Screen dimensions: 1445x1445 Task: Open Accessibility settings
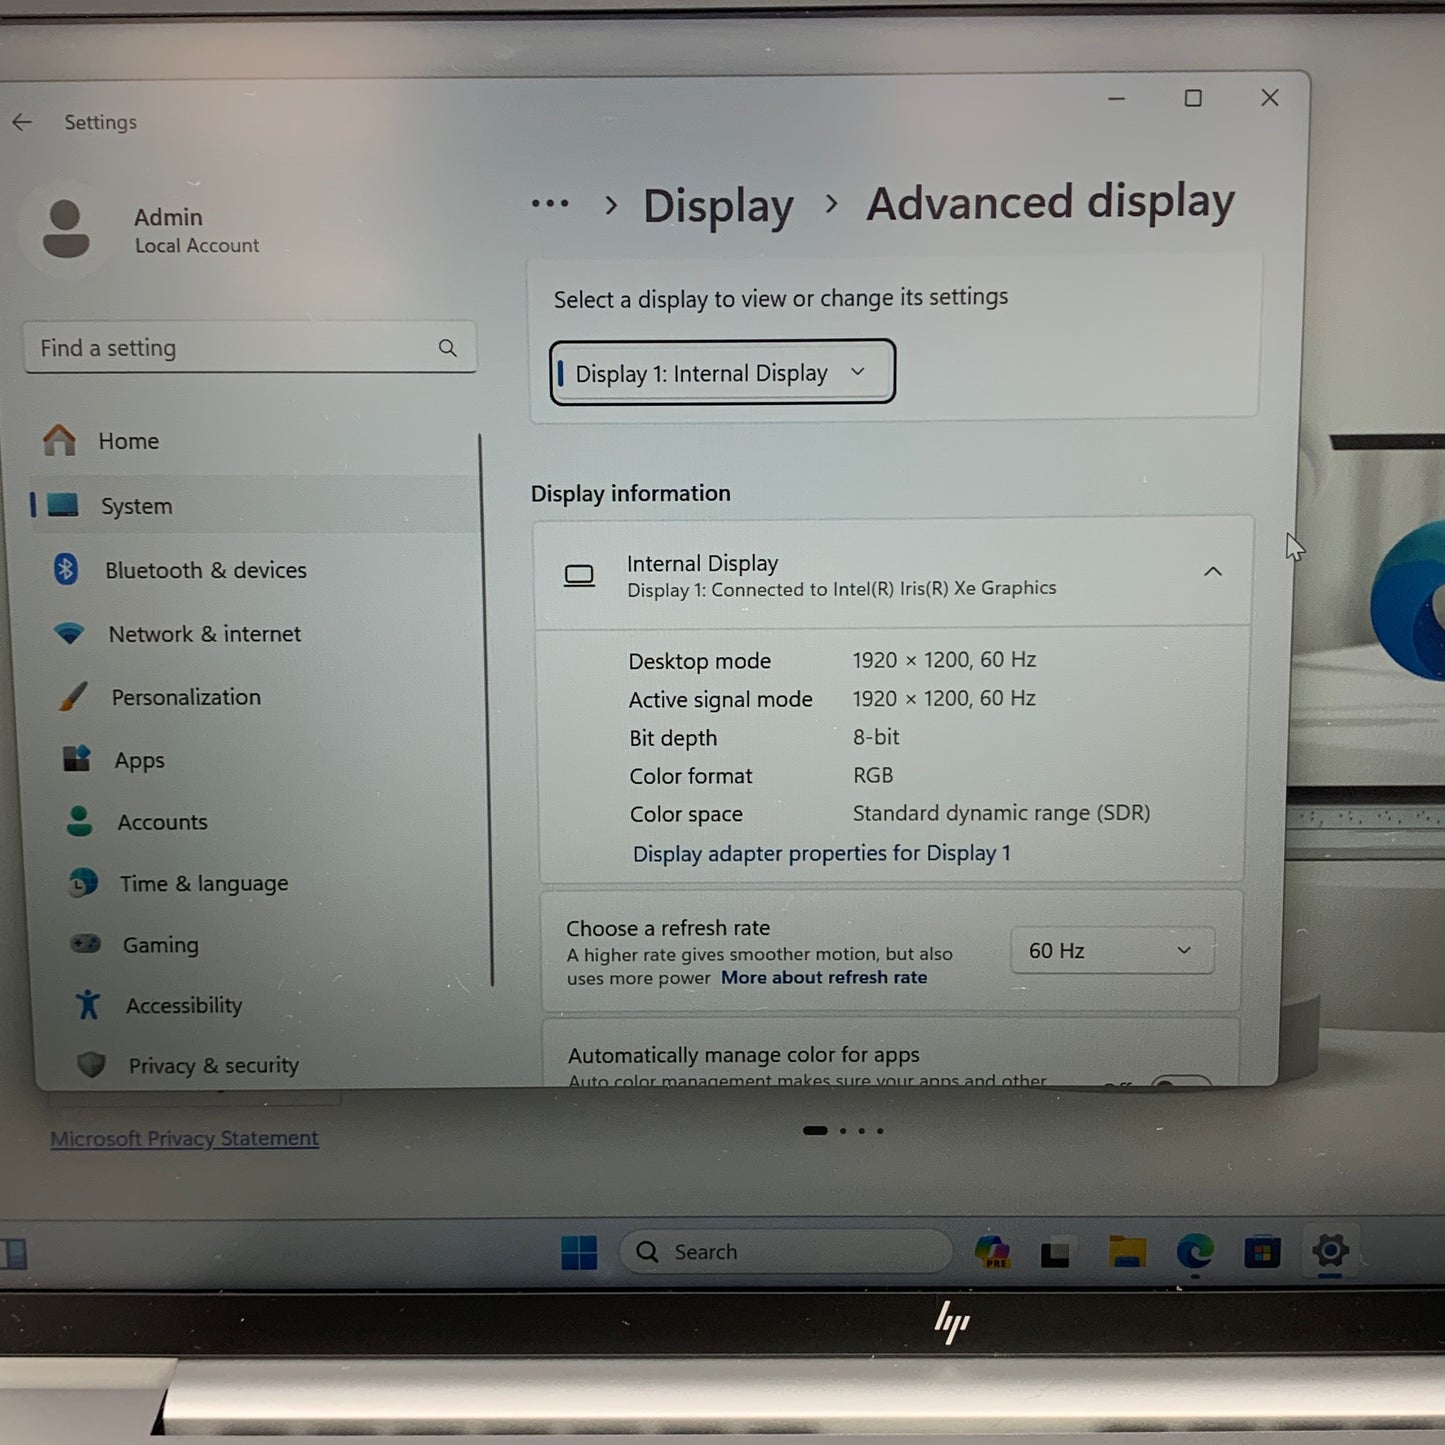pos(184,1005)
